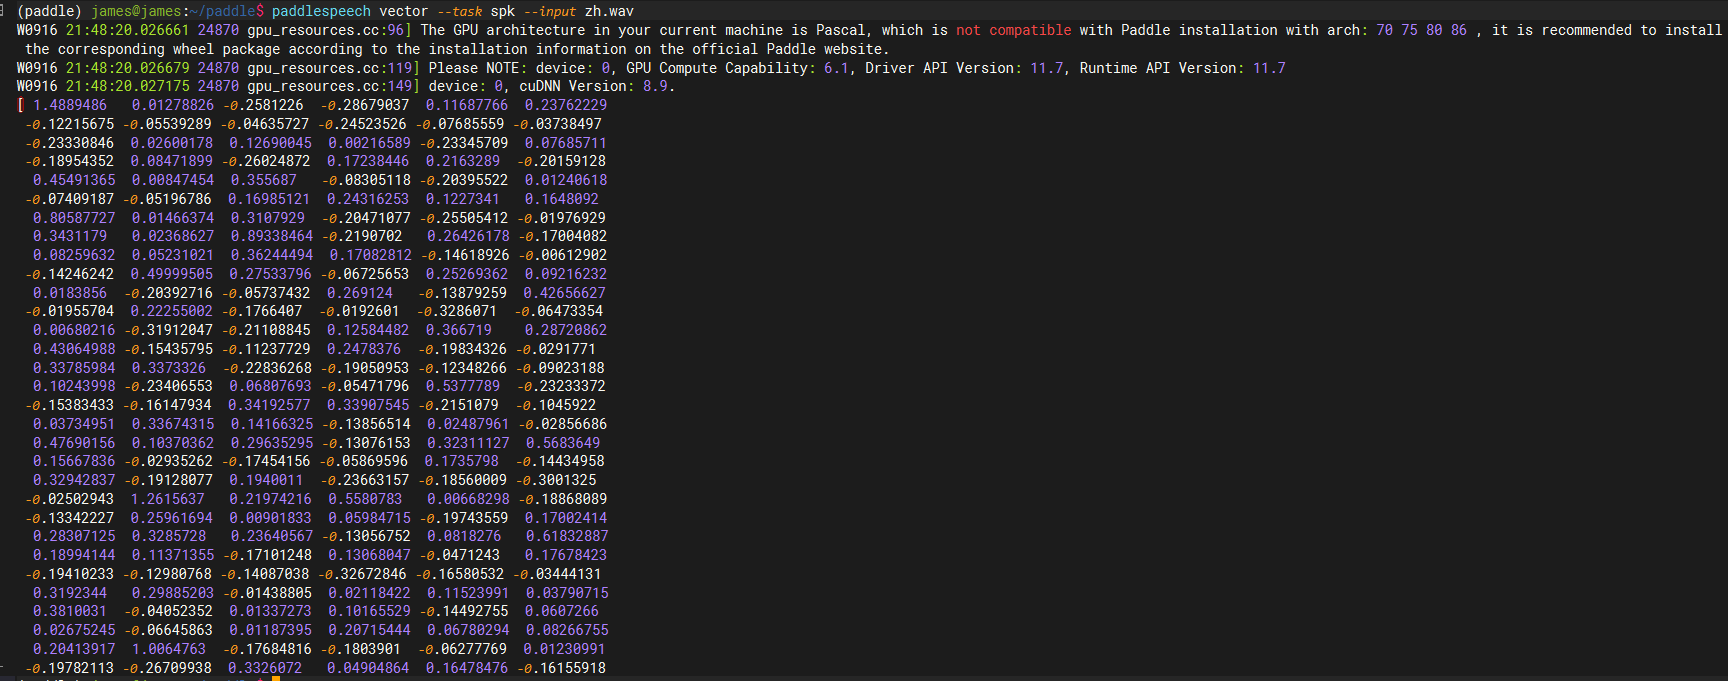Click the 'vector' subcommand word

point(404,11)
